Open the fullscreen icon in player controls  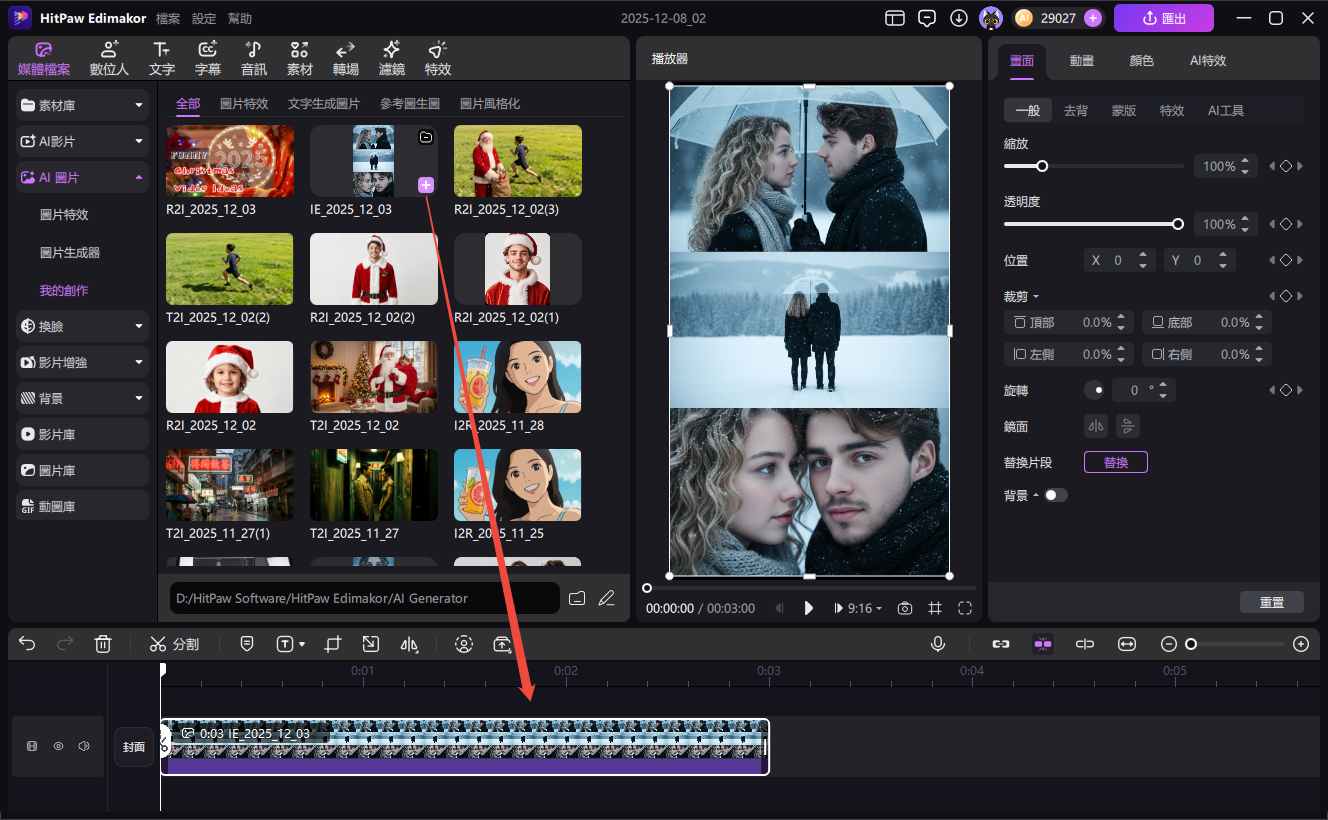[964, 608]
